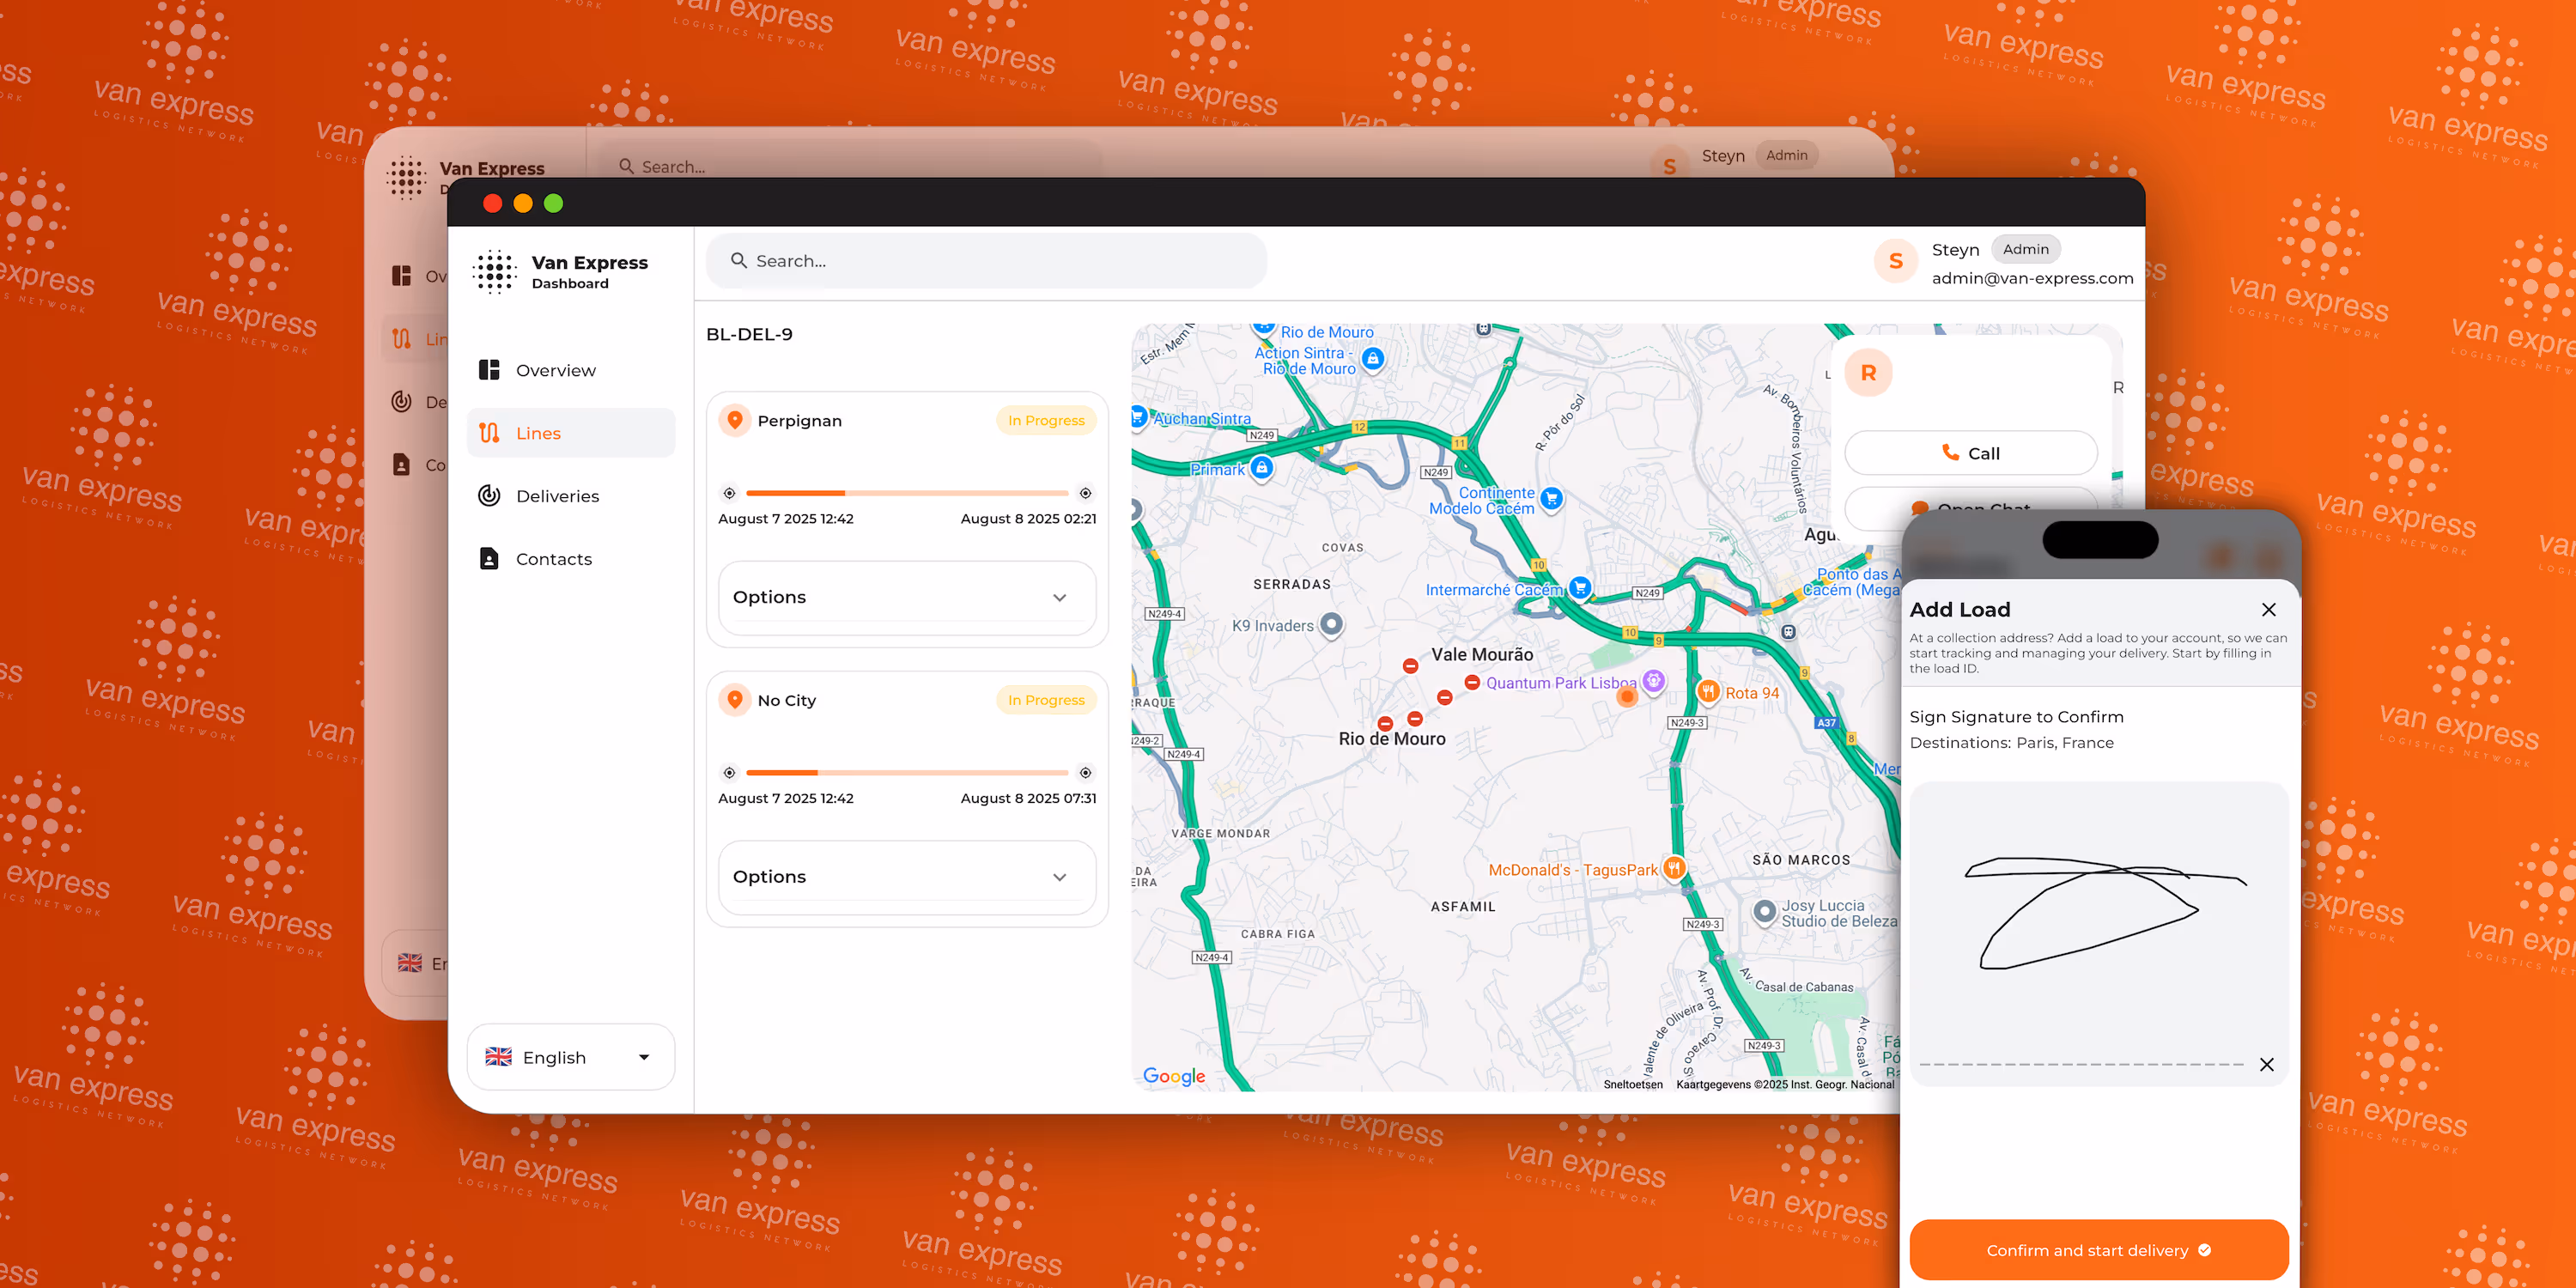
Task: Click the Van Express dotted logo icon
Action: [495, 272]
